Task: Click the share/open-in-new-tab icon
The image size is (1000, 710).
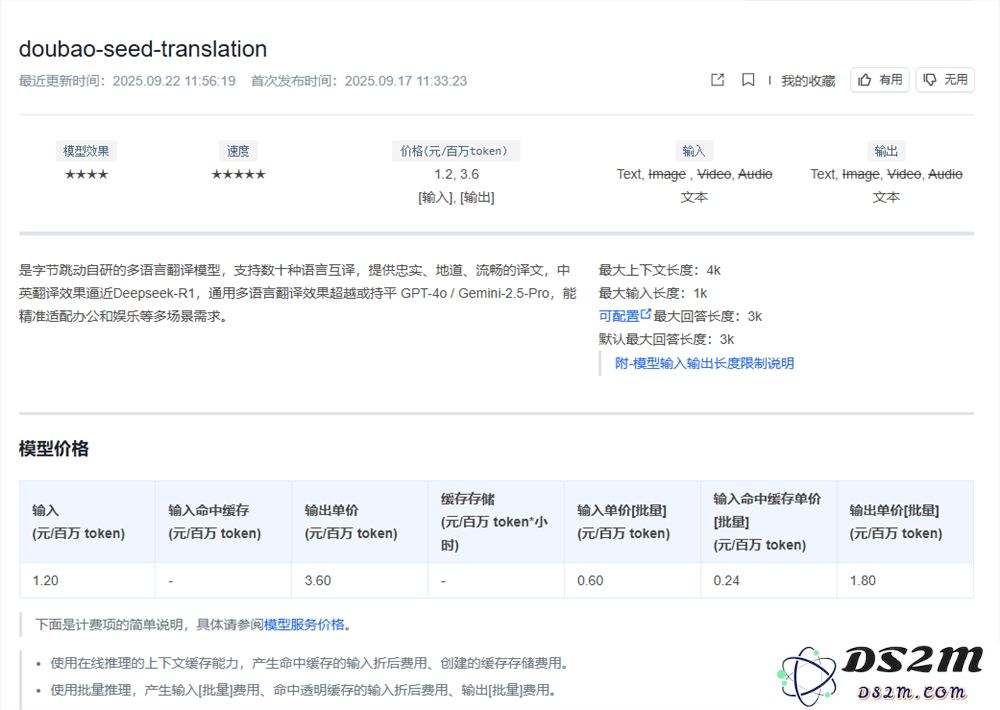Action: tap(717, 80)
